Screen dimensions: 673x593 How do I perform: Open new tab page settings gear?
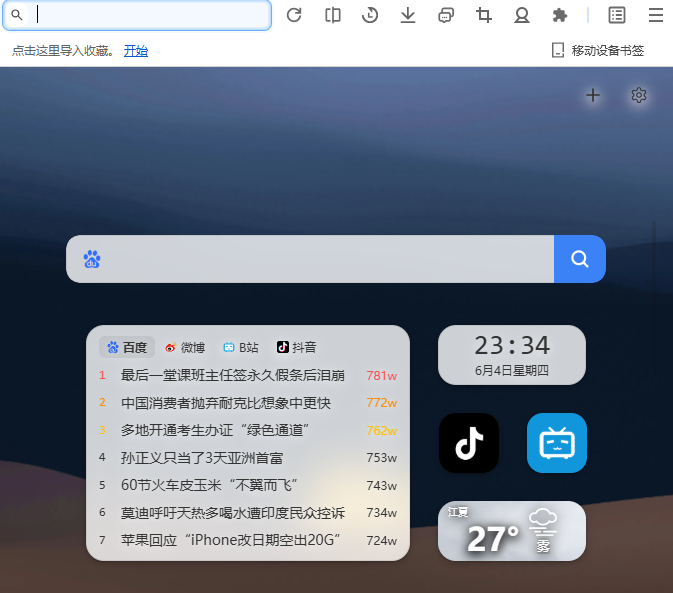click(x=639, y=95)
